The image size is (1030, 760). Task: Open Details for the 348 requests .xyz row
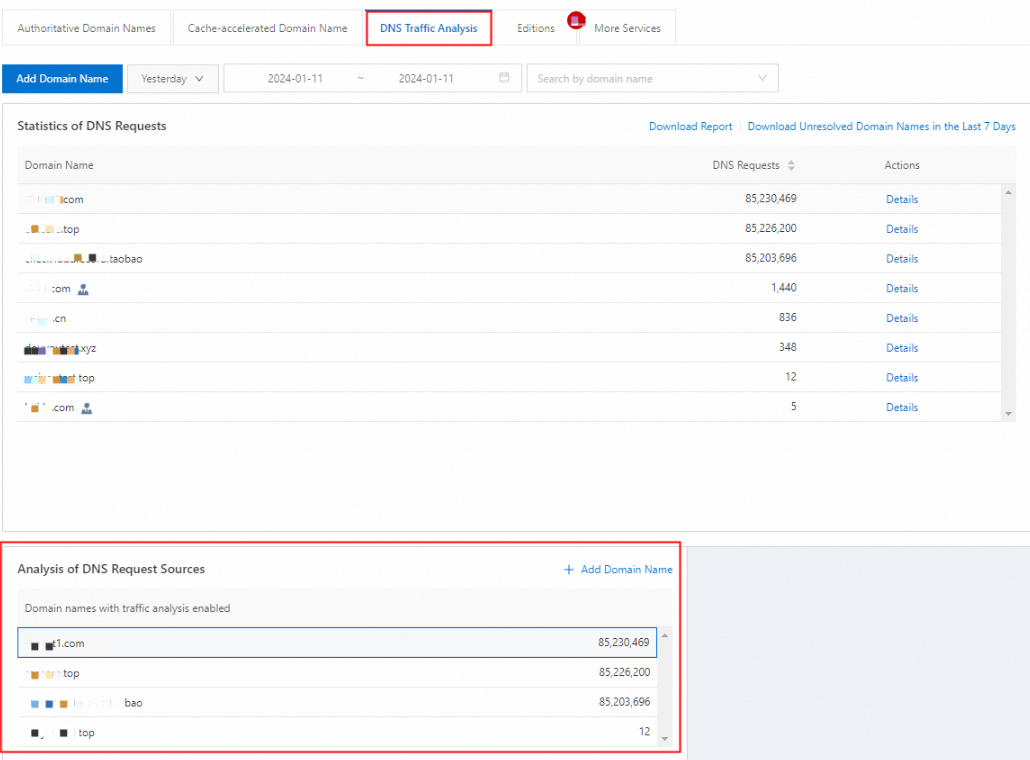click(x=902, y=347)
